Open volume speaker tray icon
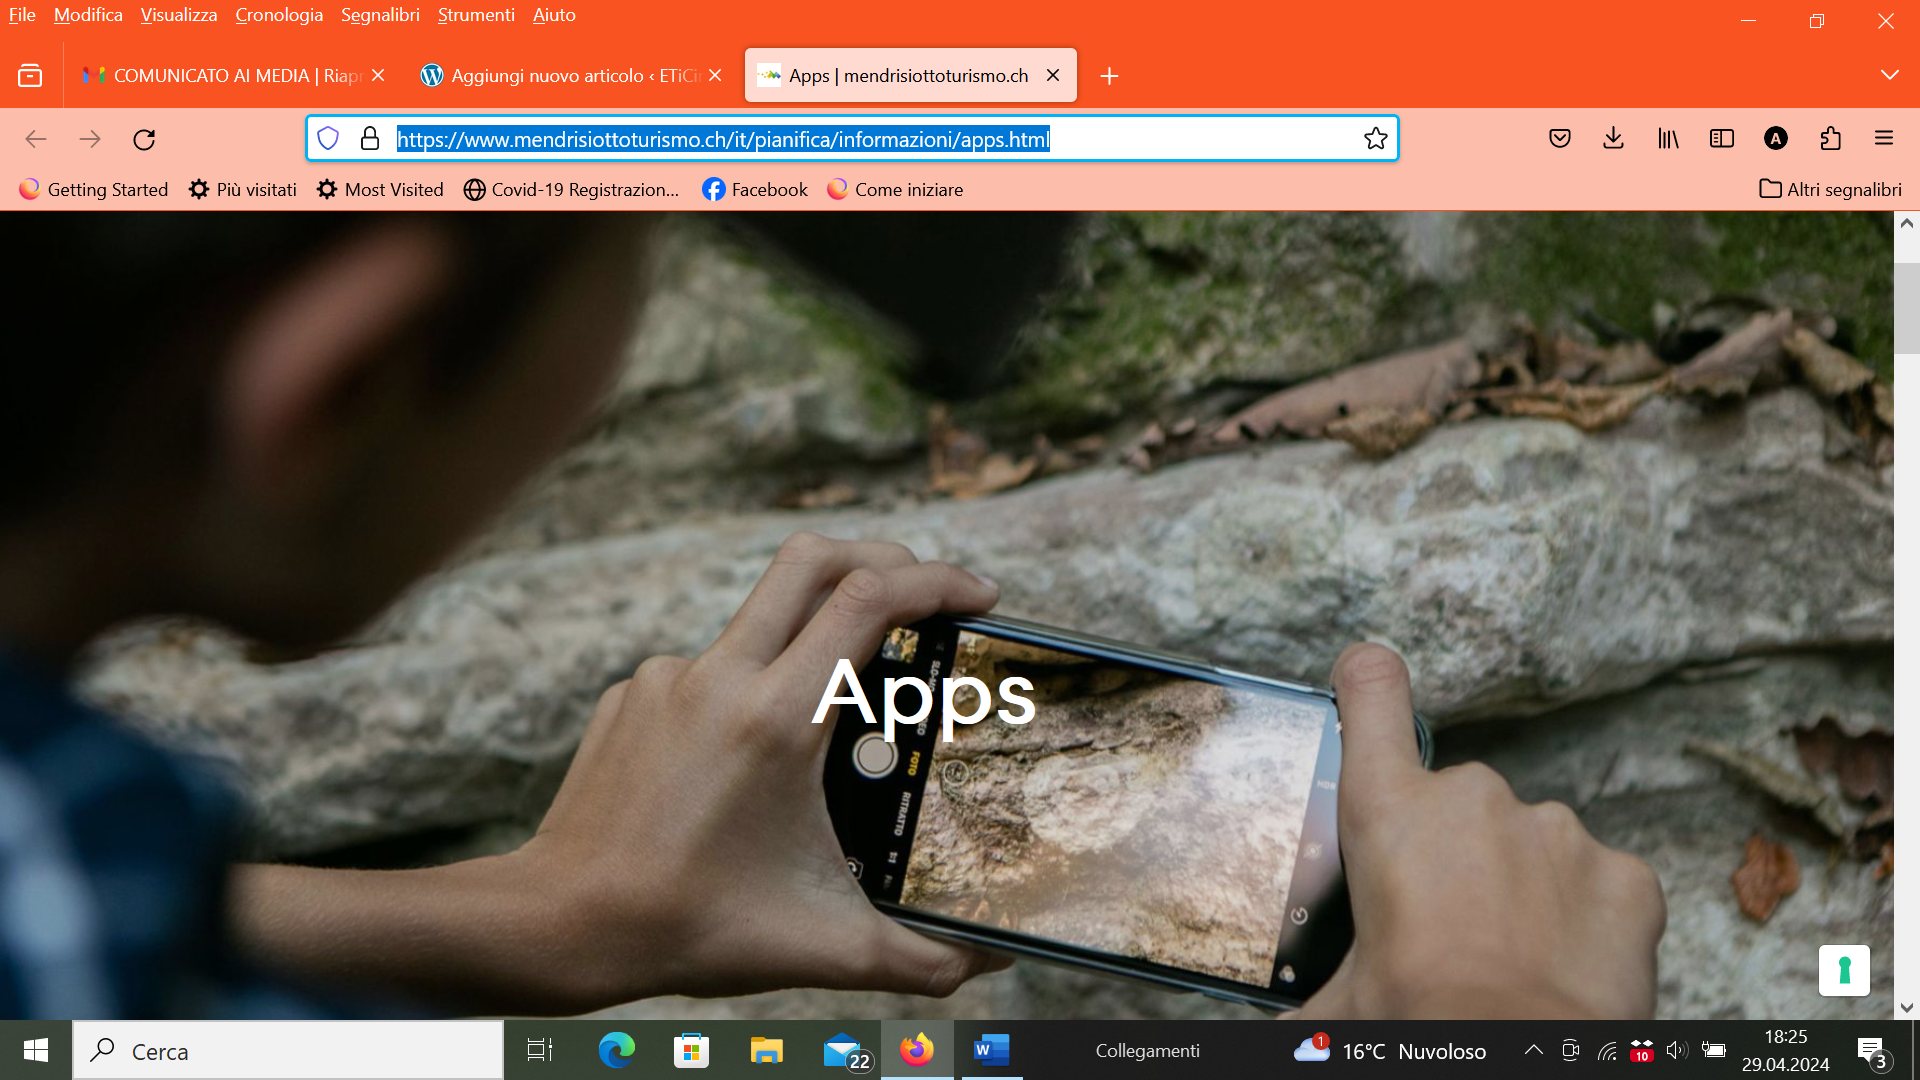1920x1080 pixels. pyautogui.click(x=1677, y=1050)
